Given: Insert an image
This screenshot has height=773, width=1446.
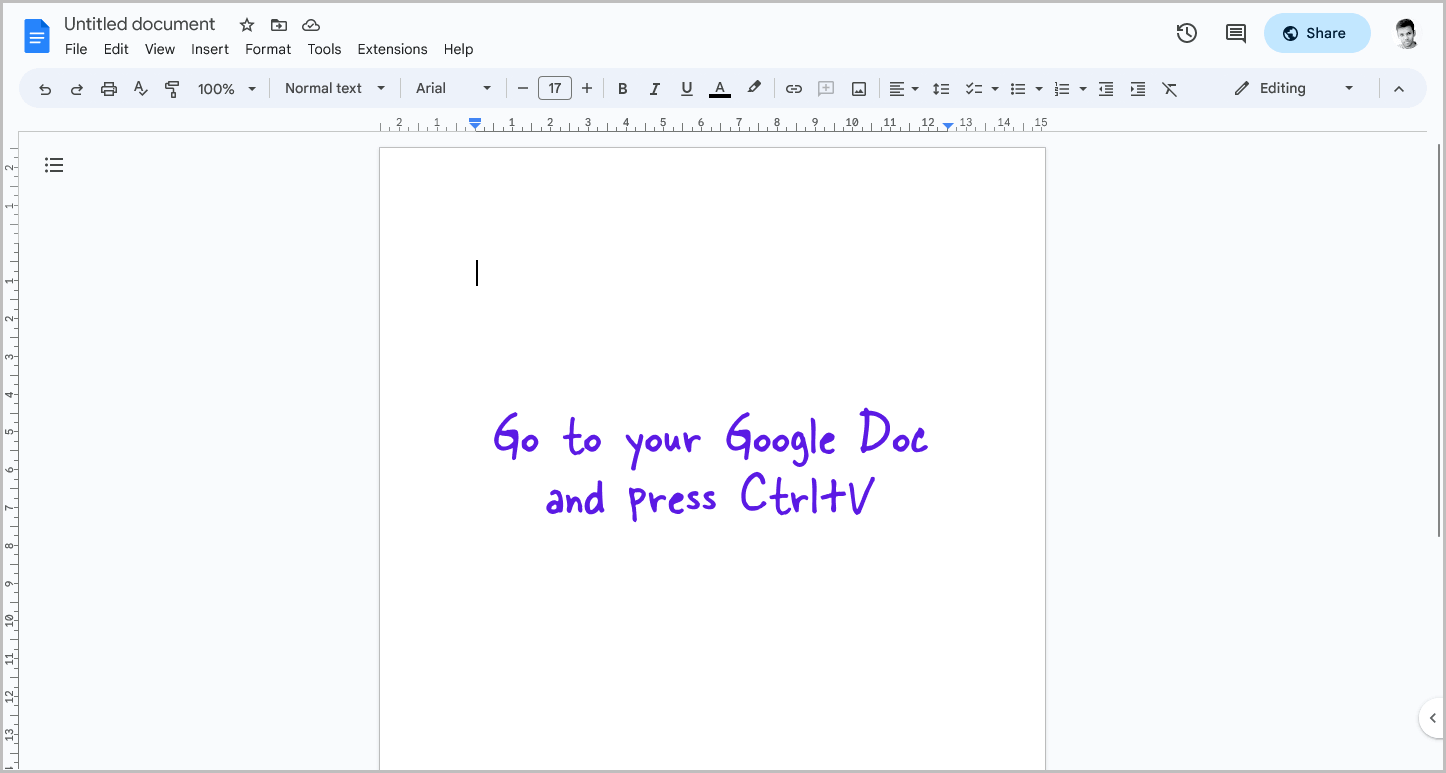Looking at the screenshot, I should pos(859,89).
